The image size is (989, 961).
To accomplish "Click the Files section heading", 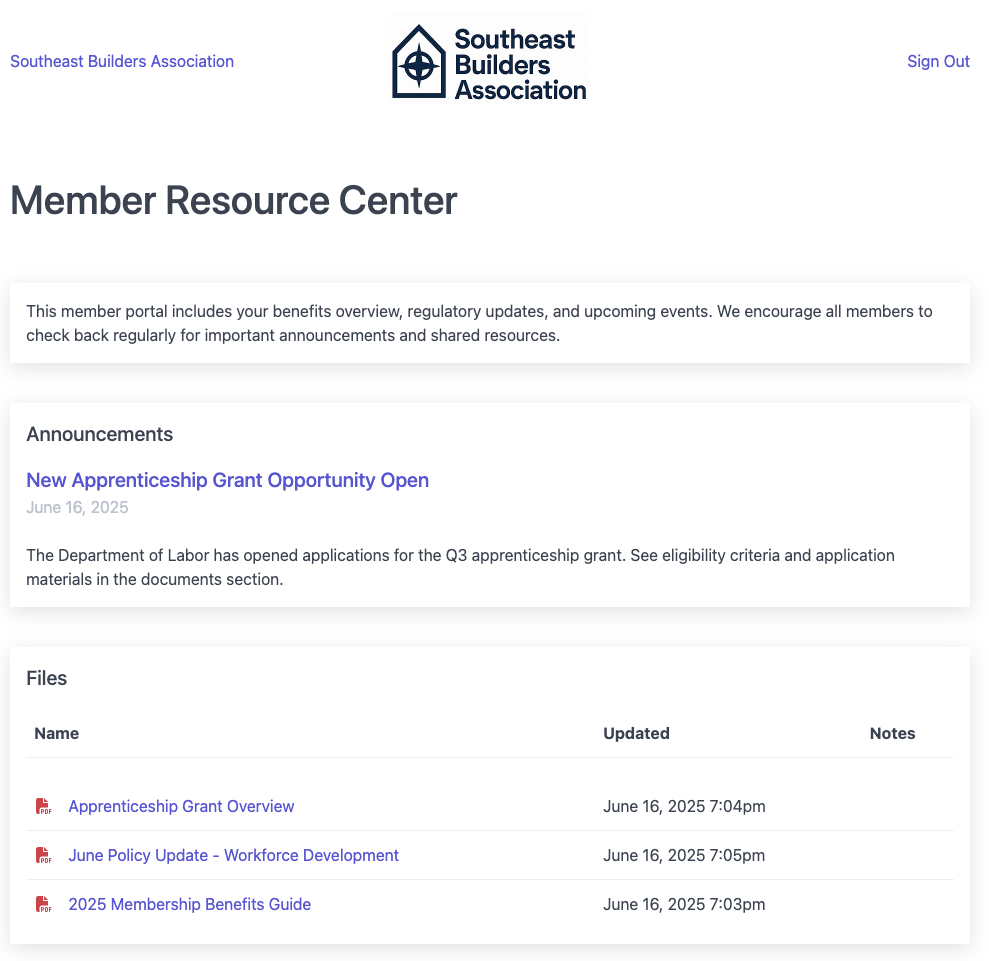I will (47, 678).
